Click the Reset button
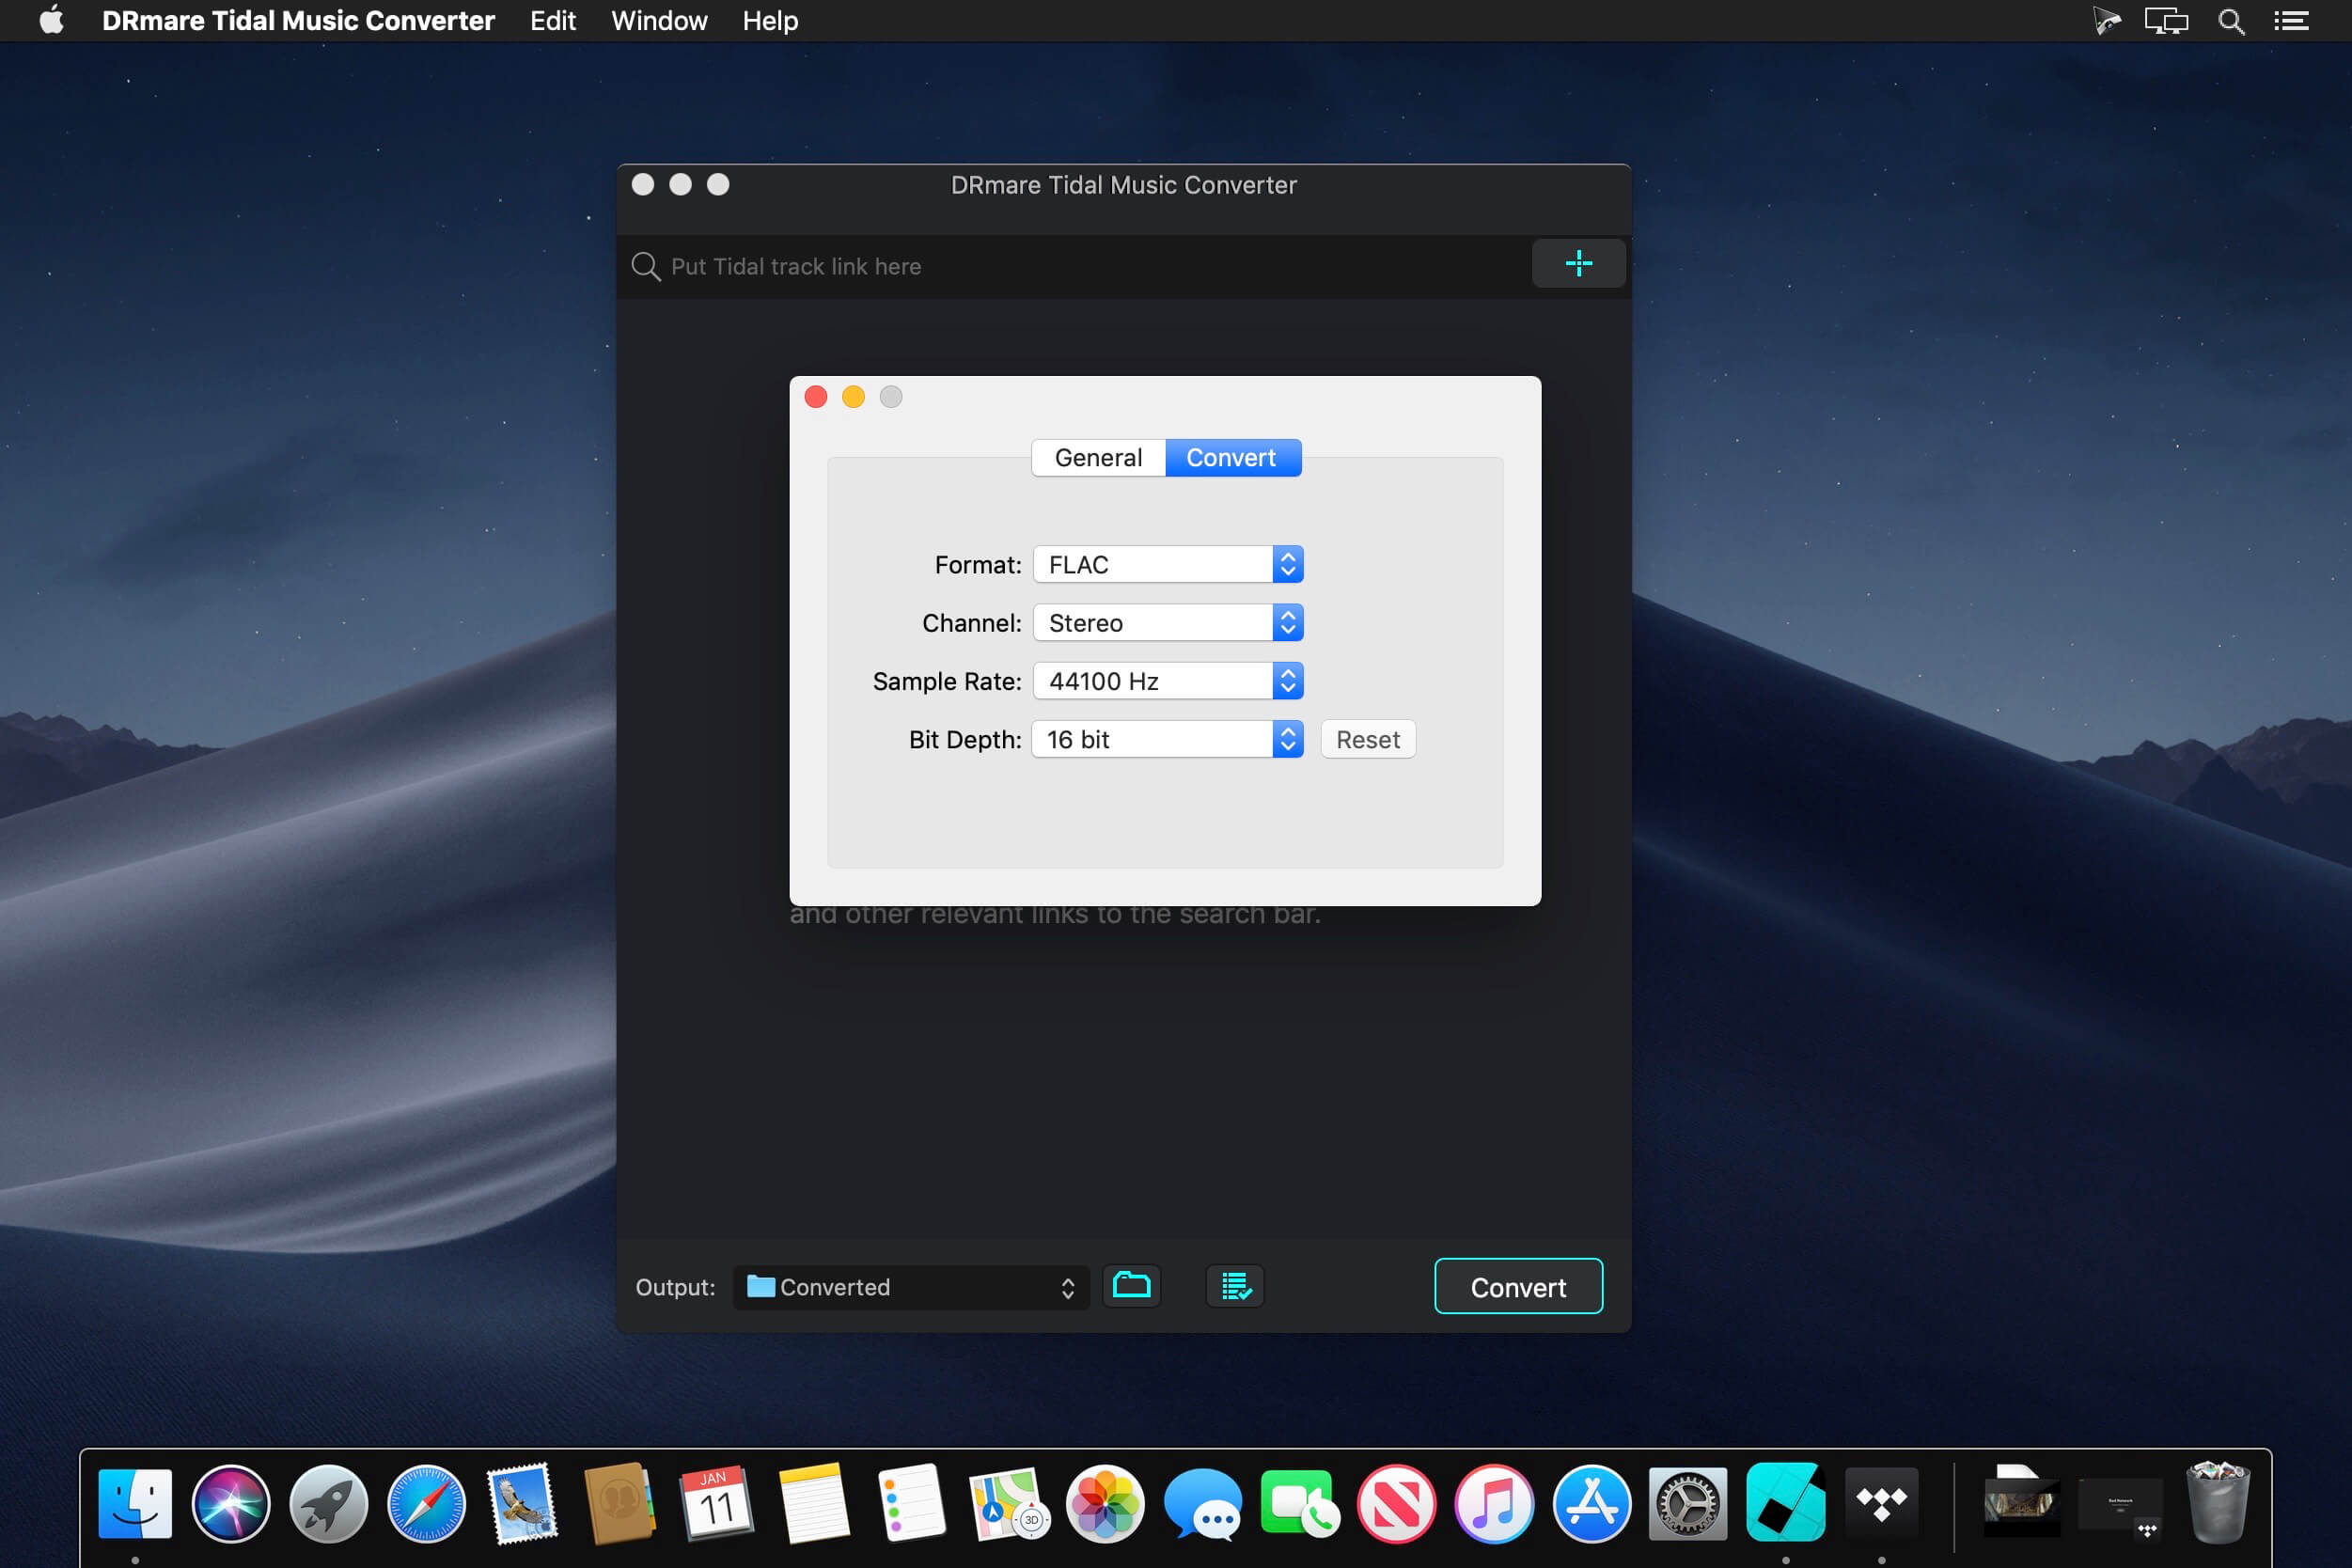This screenshot has width=2352, height=1568. 1367,739
